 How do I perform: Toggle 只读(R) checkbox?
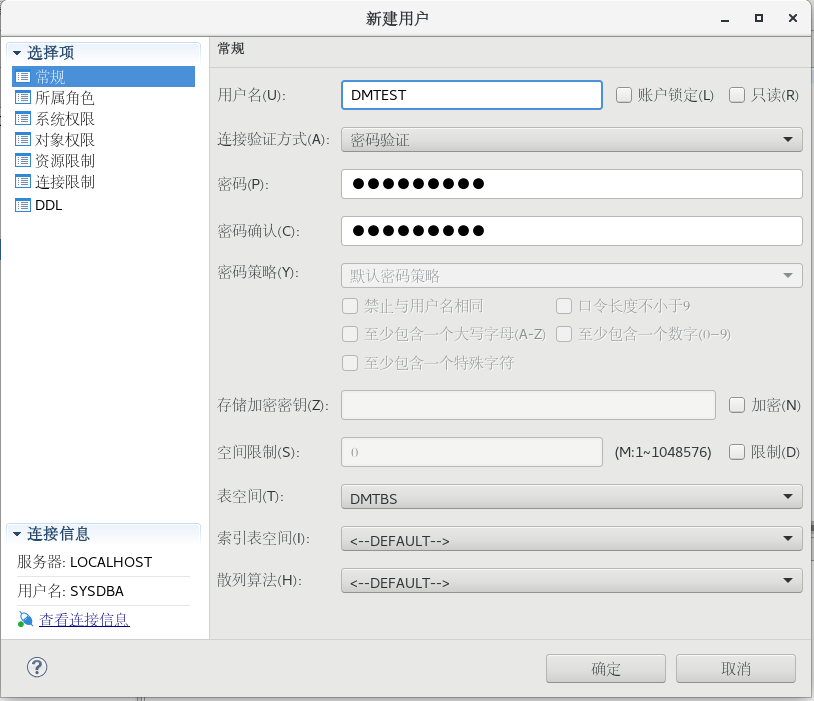coord(737,95)
